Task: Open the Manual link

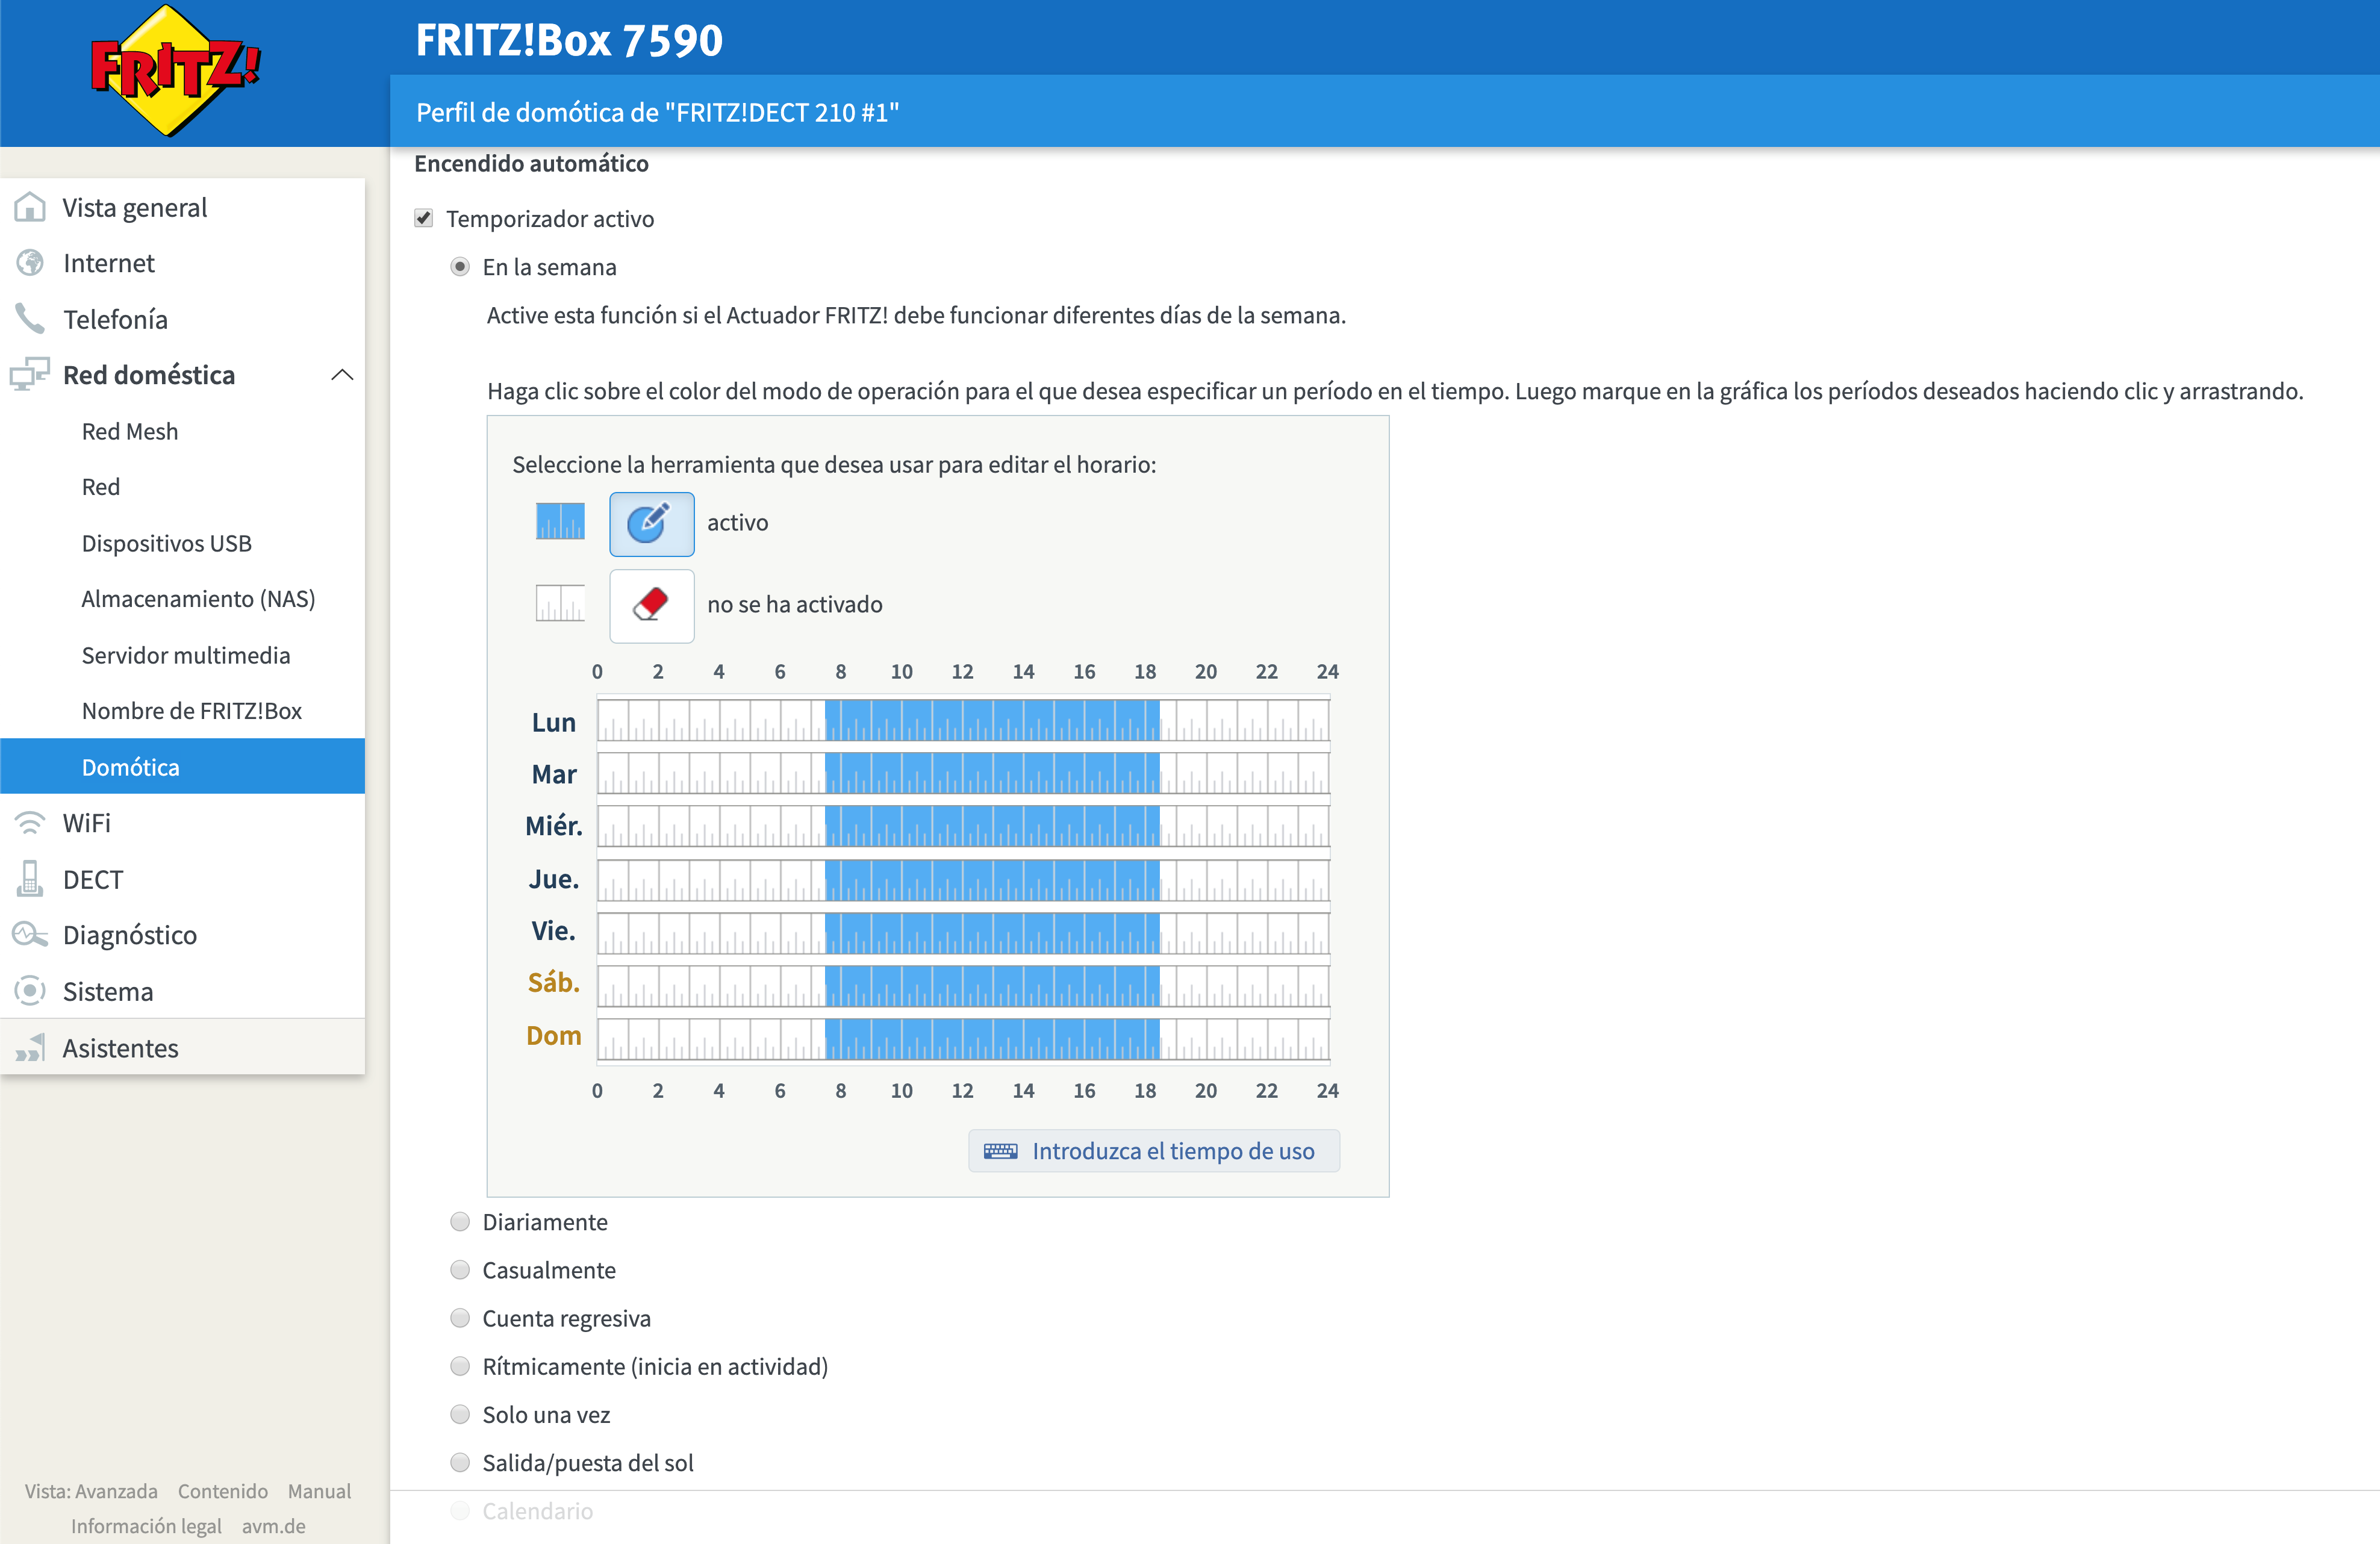Action: (x=319, y=1491)
